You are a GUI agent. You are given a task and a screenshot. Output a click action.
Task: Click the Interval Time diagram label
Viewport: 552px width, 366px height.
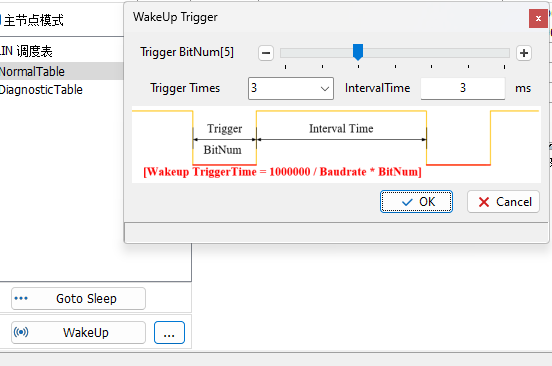click(341, 128)
